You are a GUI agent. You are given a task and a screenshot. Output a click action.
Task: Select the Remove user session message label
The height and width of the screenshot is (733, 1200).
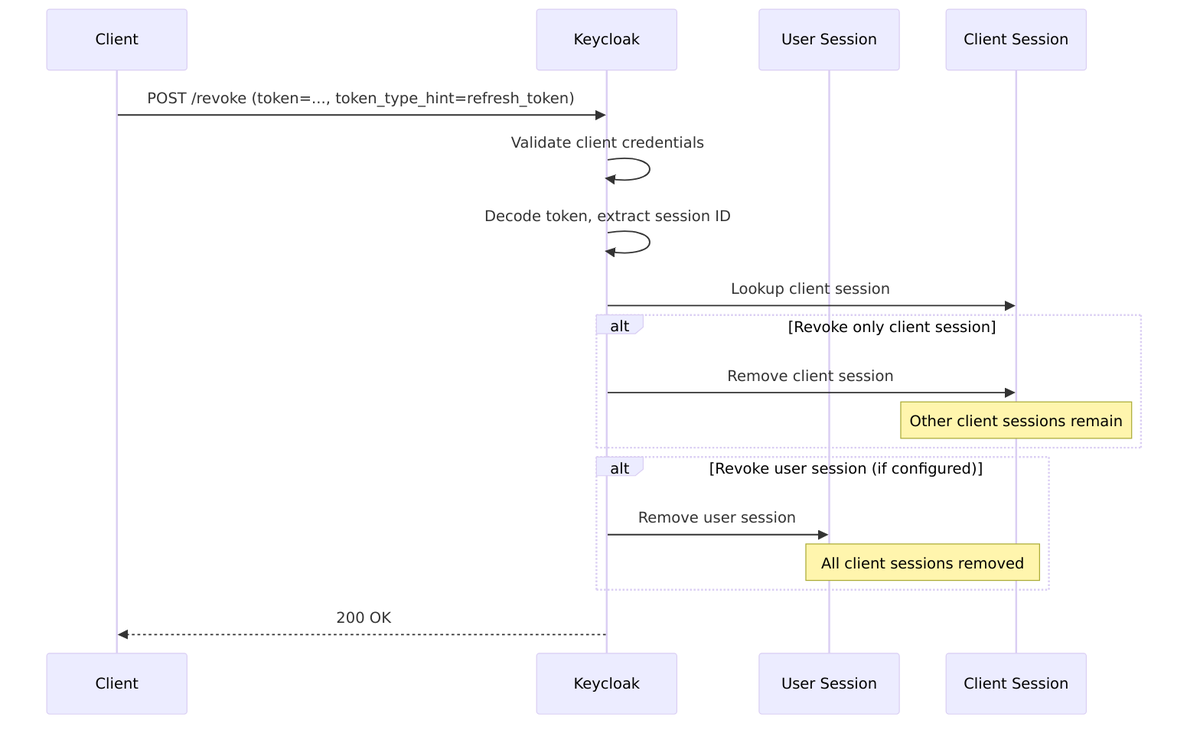[x=716, y=518]
